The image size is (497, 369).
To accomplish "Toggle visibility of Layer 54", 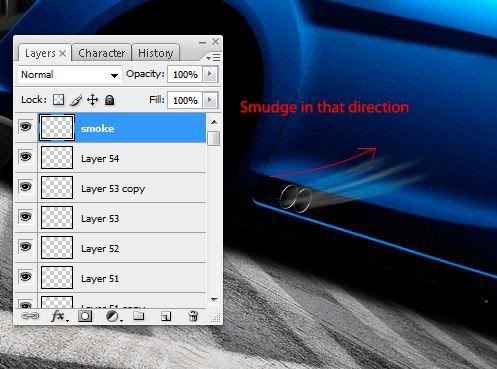I will [26, 157].
